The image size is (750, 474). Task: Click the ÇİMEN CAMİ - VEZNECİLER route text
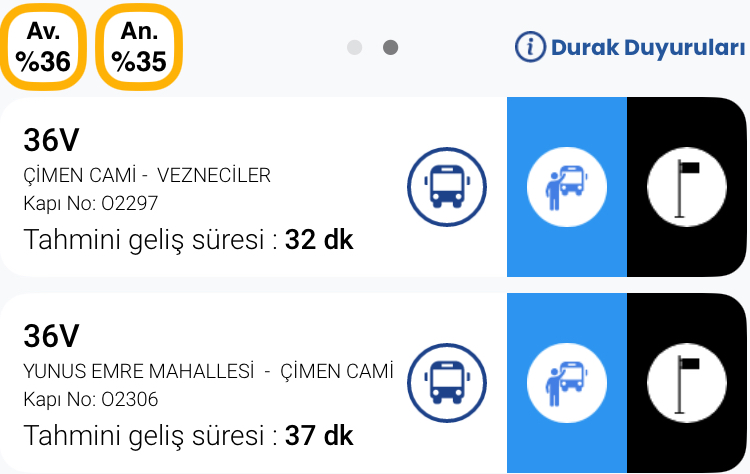point(146,176)
